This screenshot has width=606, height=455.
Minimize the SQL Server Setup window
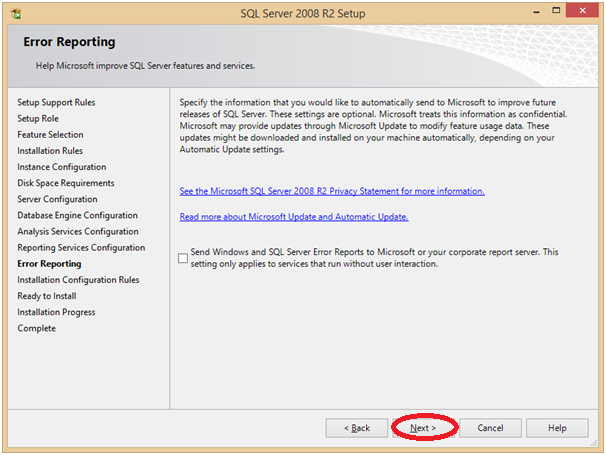[x=536, y=12]
